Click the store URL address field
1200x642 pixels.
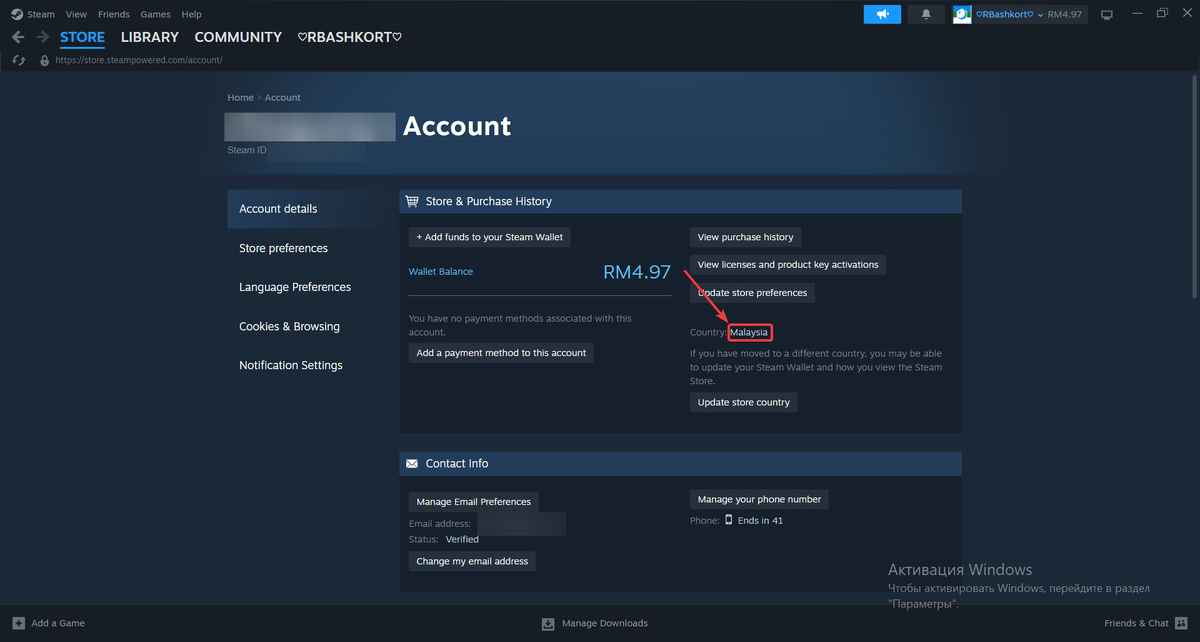(138, 60)
